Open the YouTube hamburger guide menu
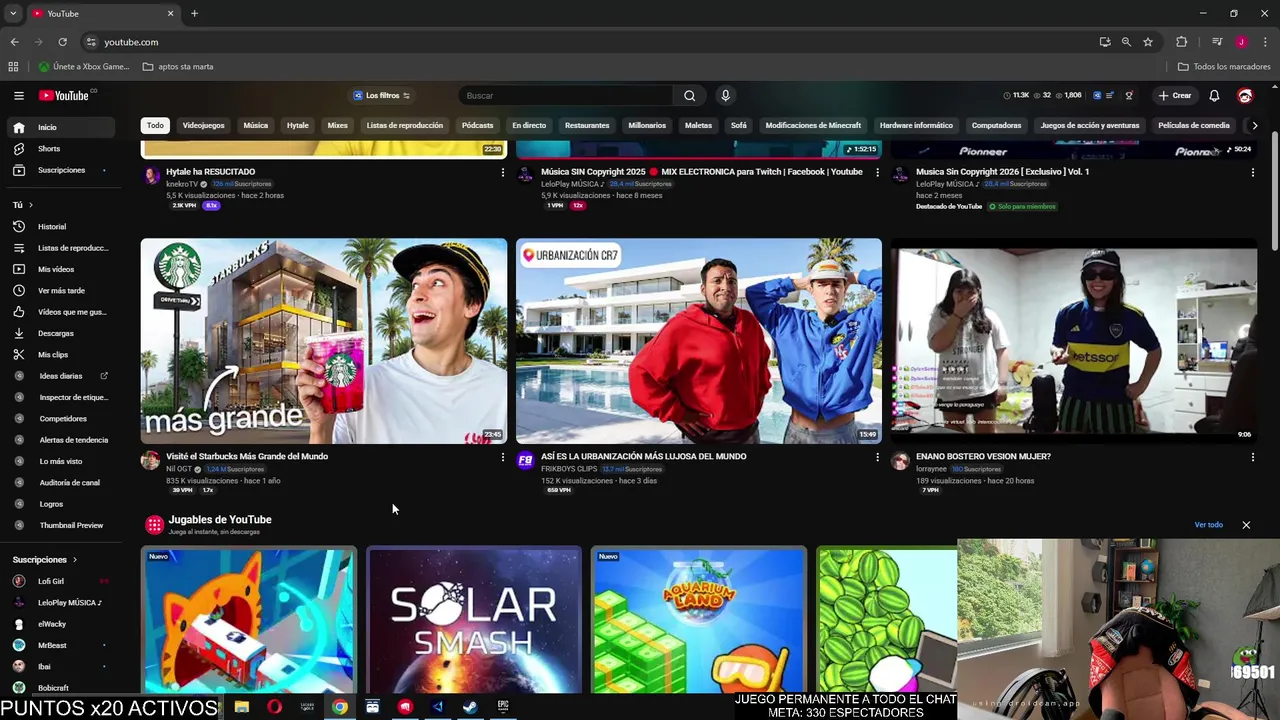The width and height of the screenshot is (1280, 720). (19, 96)
